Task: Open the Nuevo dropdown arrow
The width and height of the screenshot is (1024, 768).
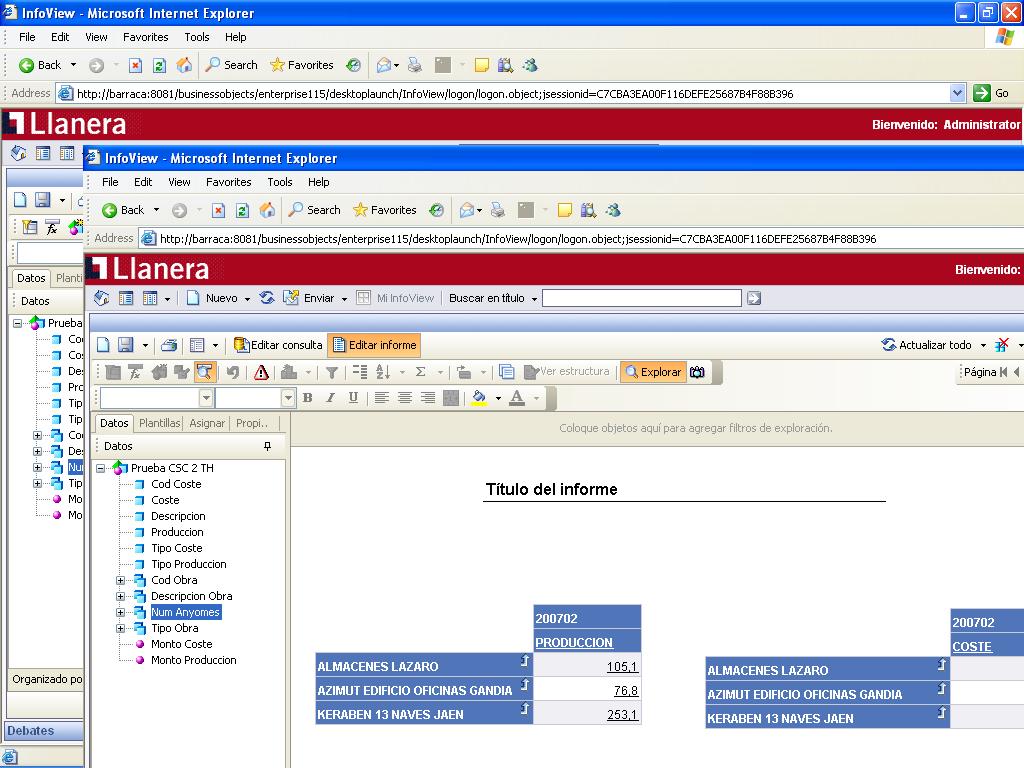Action: tap(248, 298)
